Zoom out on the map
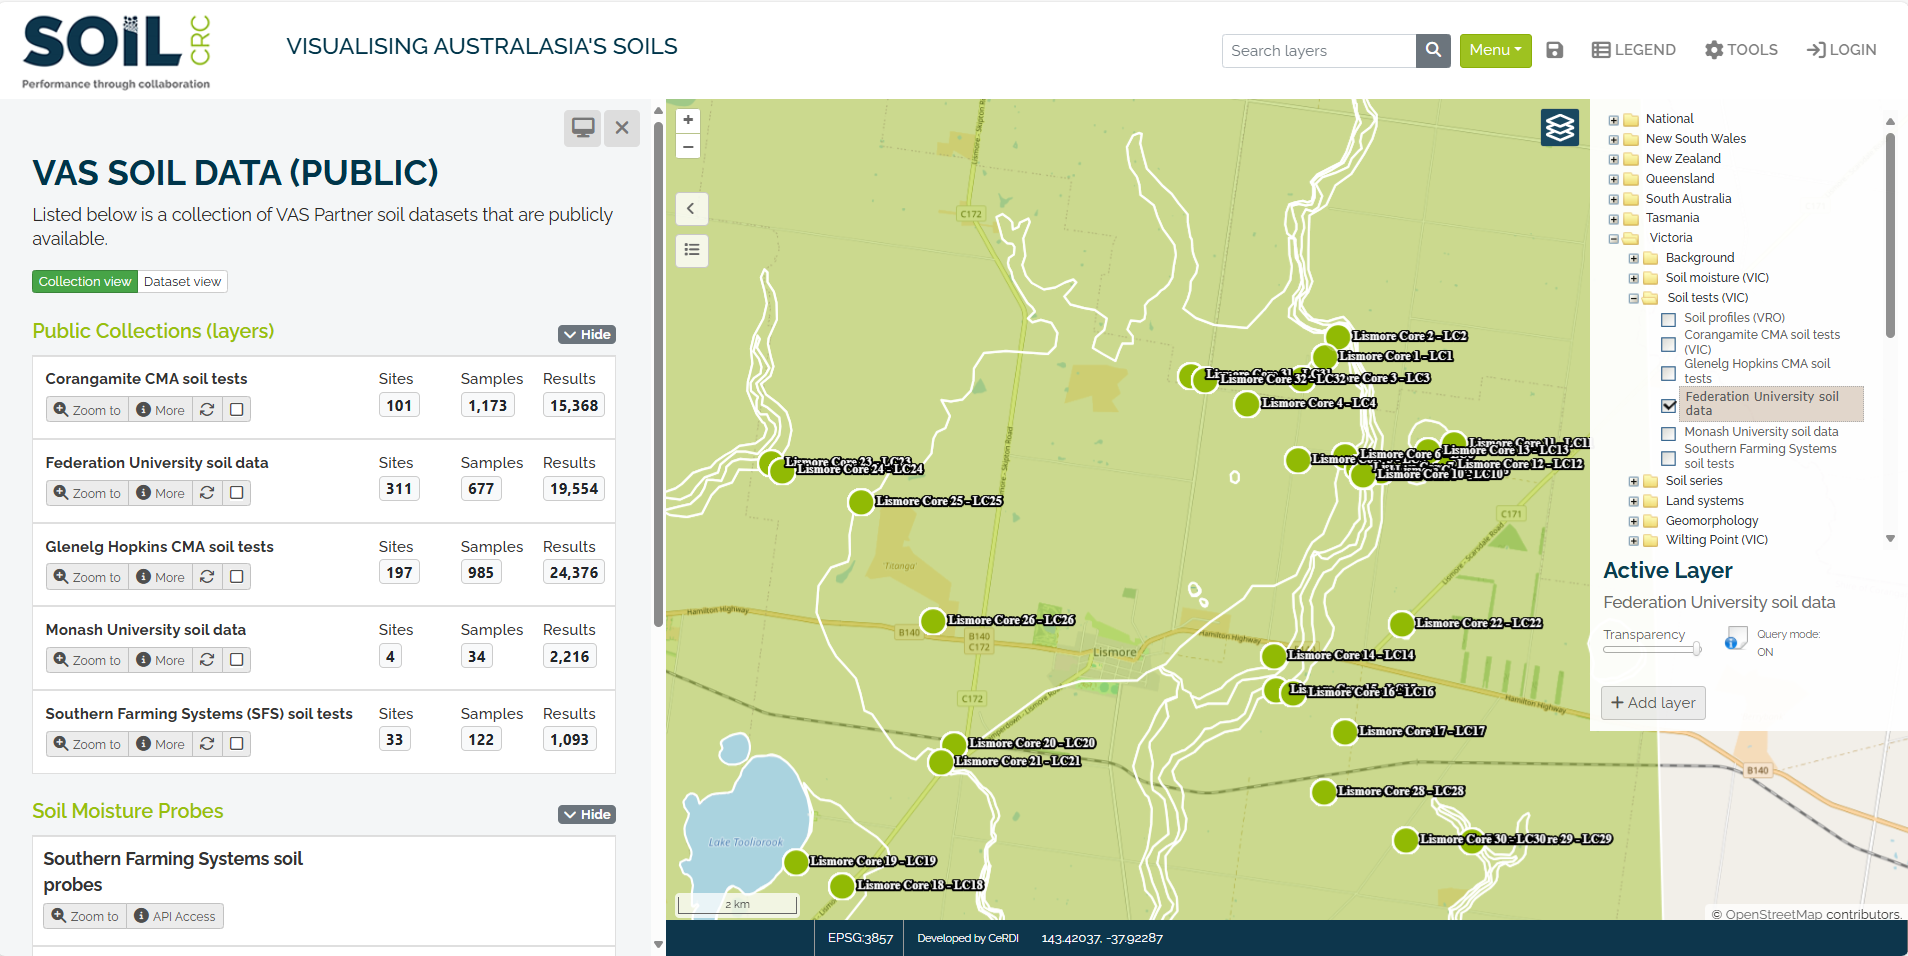Screen dimensions: 1908x956 688,146
